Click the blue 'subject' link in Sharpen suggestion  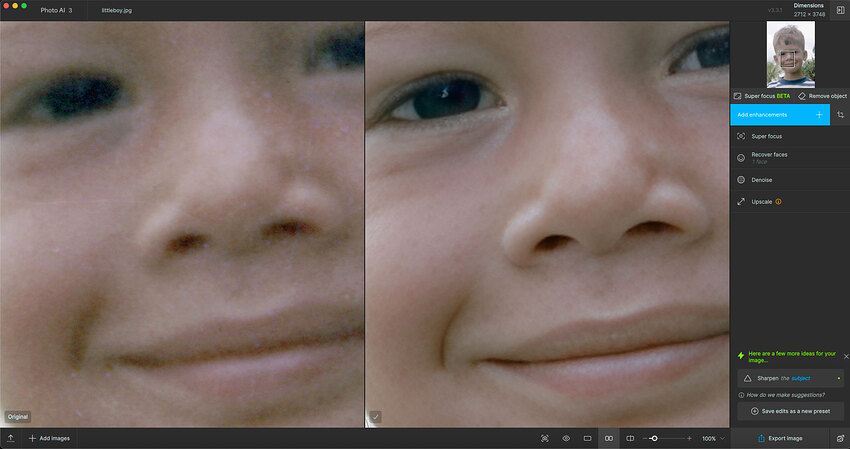click(x=801, y=378)
